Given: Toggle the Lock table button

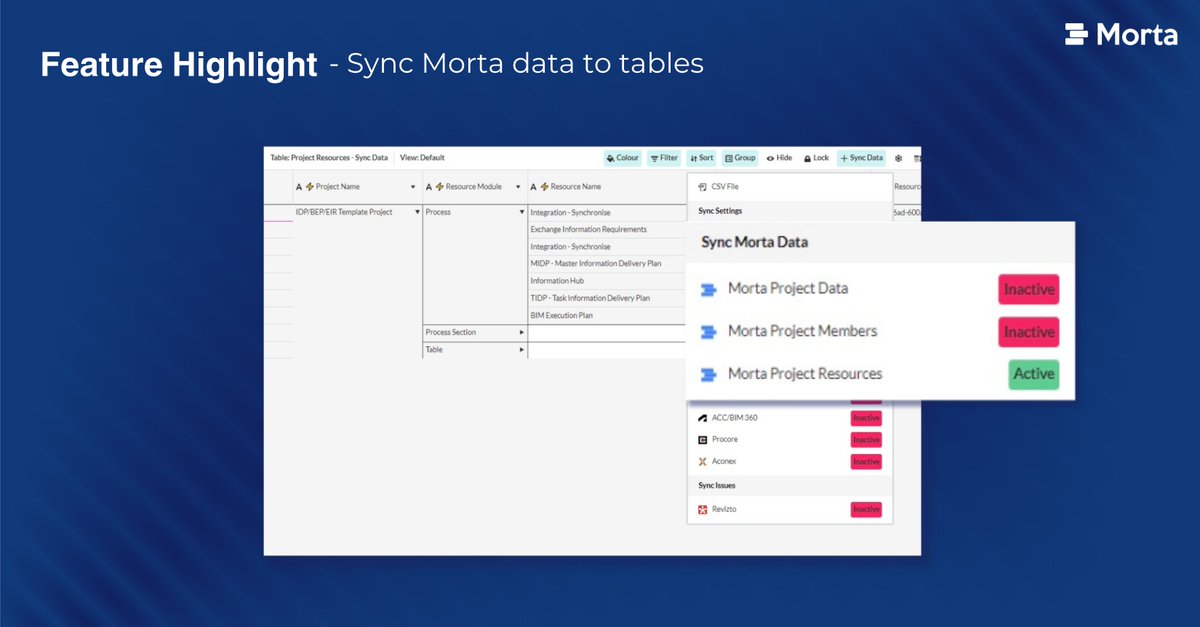Looking at the screenshot, I should [816, 158].
